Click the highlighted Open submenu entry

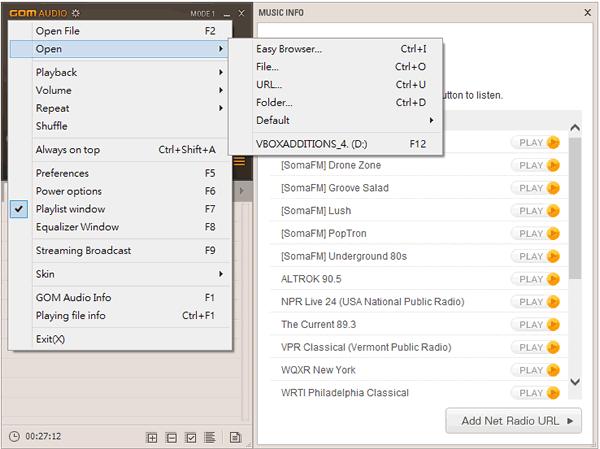(119, 49)
